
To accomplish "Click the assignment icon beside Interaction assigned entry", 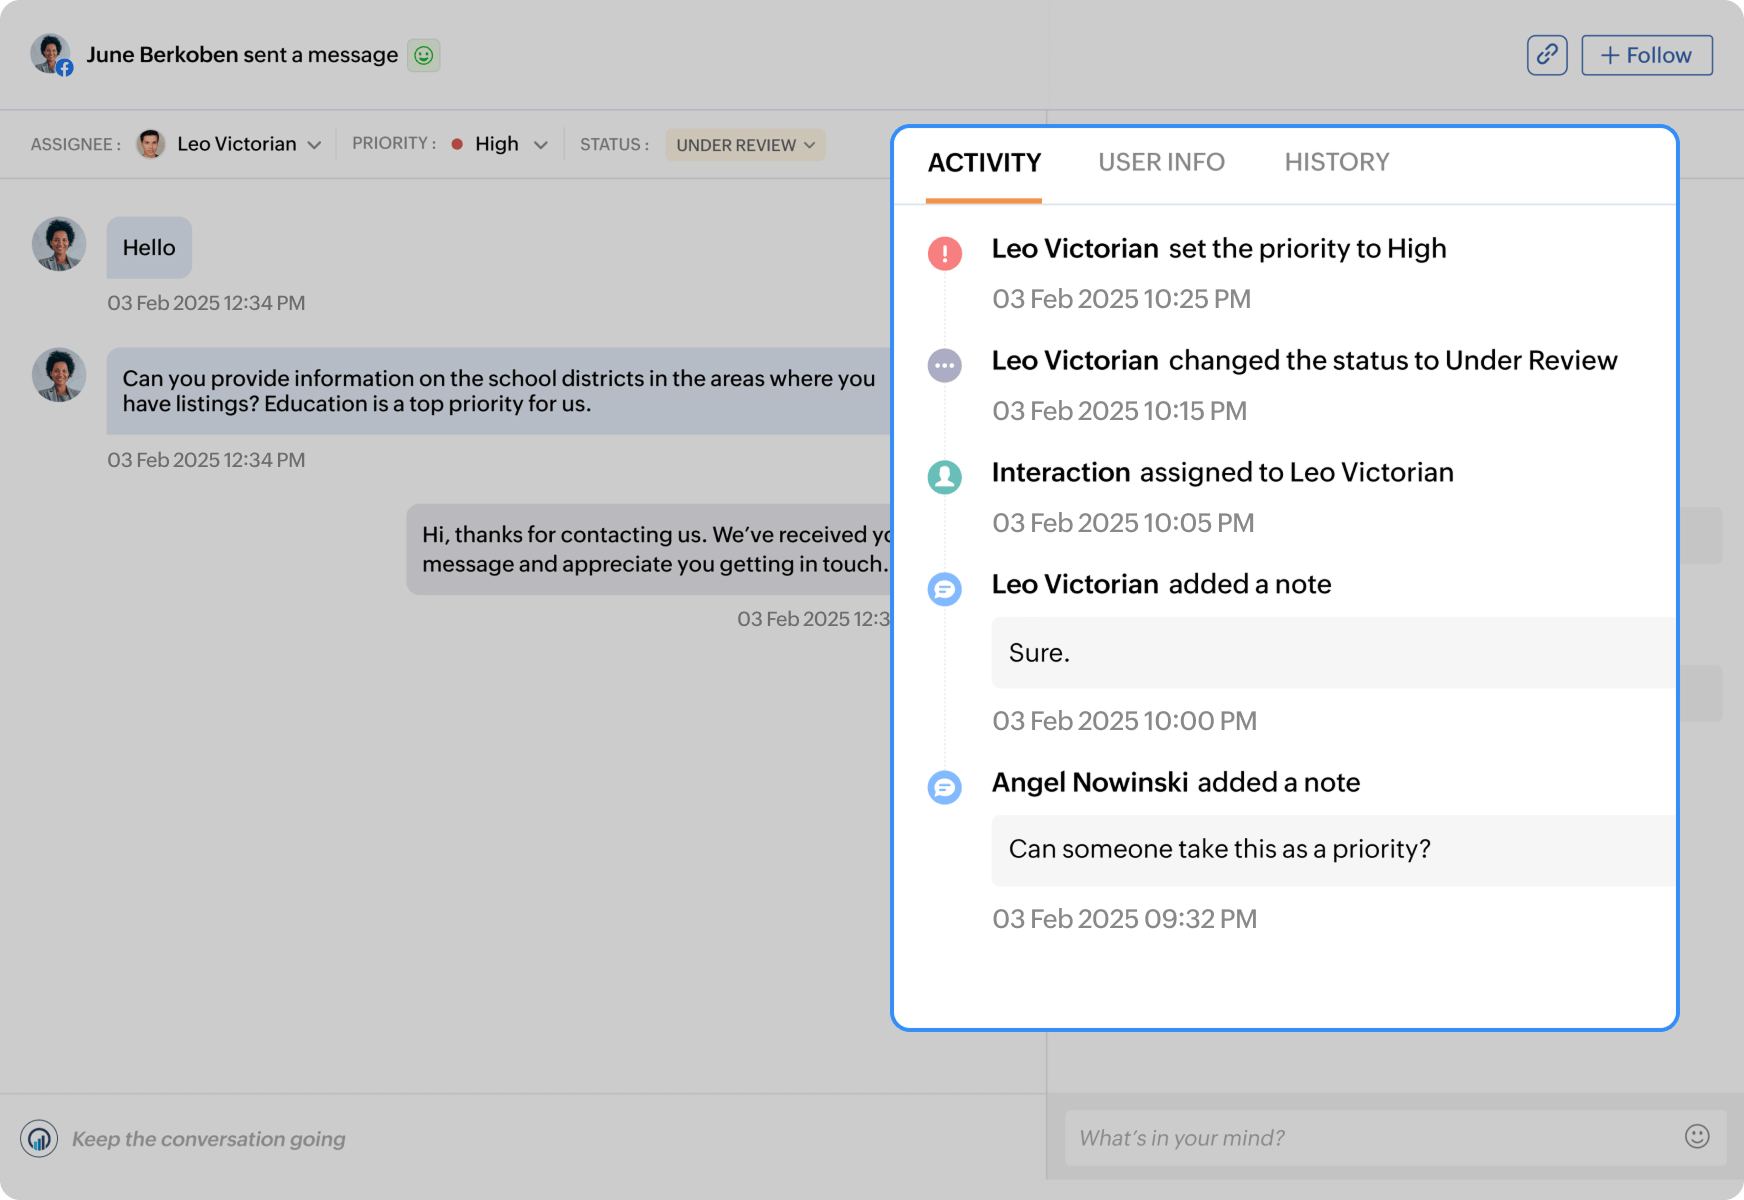I will tap(943, 477).
